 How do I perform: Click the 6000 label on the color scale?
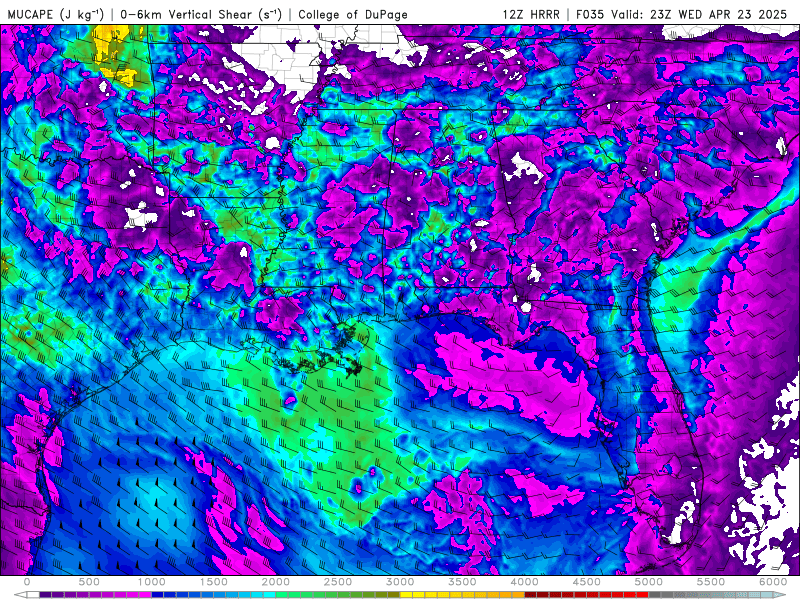coord(773,582)
